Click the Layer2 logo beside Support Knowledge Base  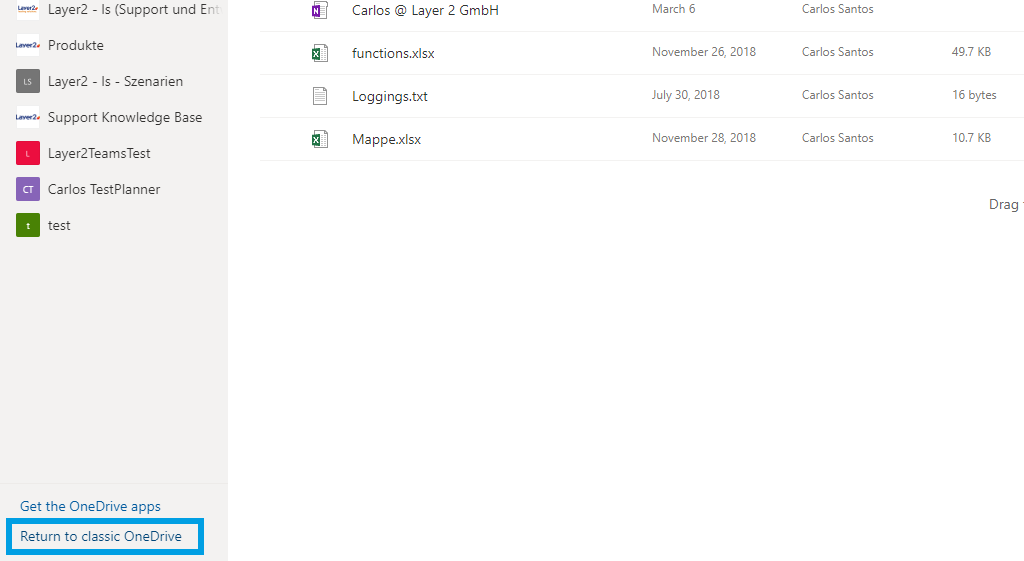pyautogui.click(x=28, y=117)
